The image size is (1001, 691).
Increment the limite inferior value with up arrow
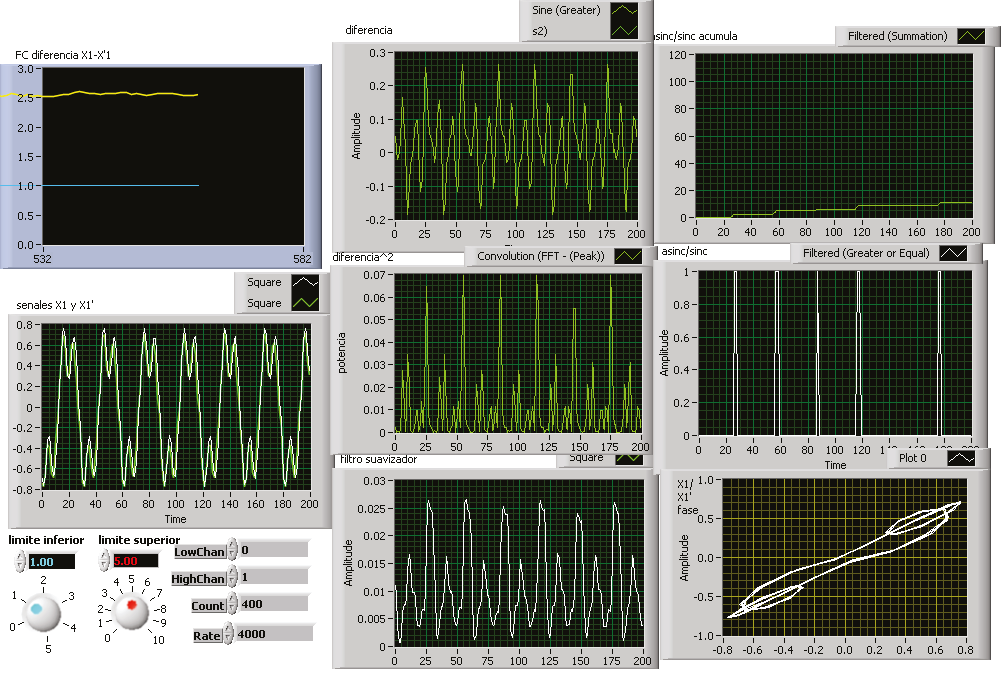click(20, 556)
